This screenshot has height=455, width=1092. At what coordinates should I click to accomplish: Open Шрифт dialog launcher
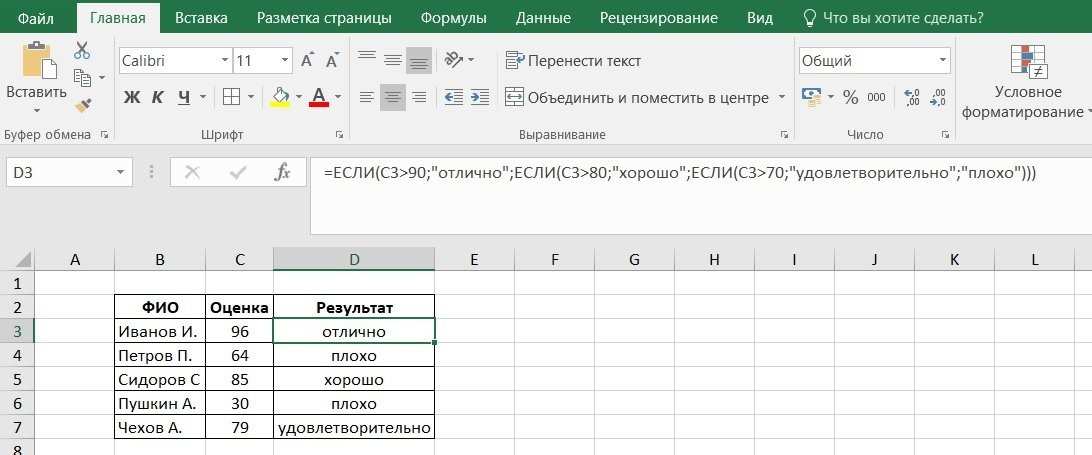340,134
